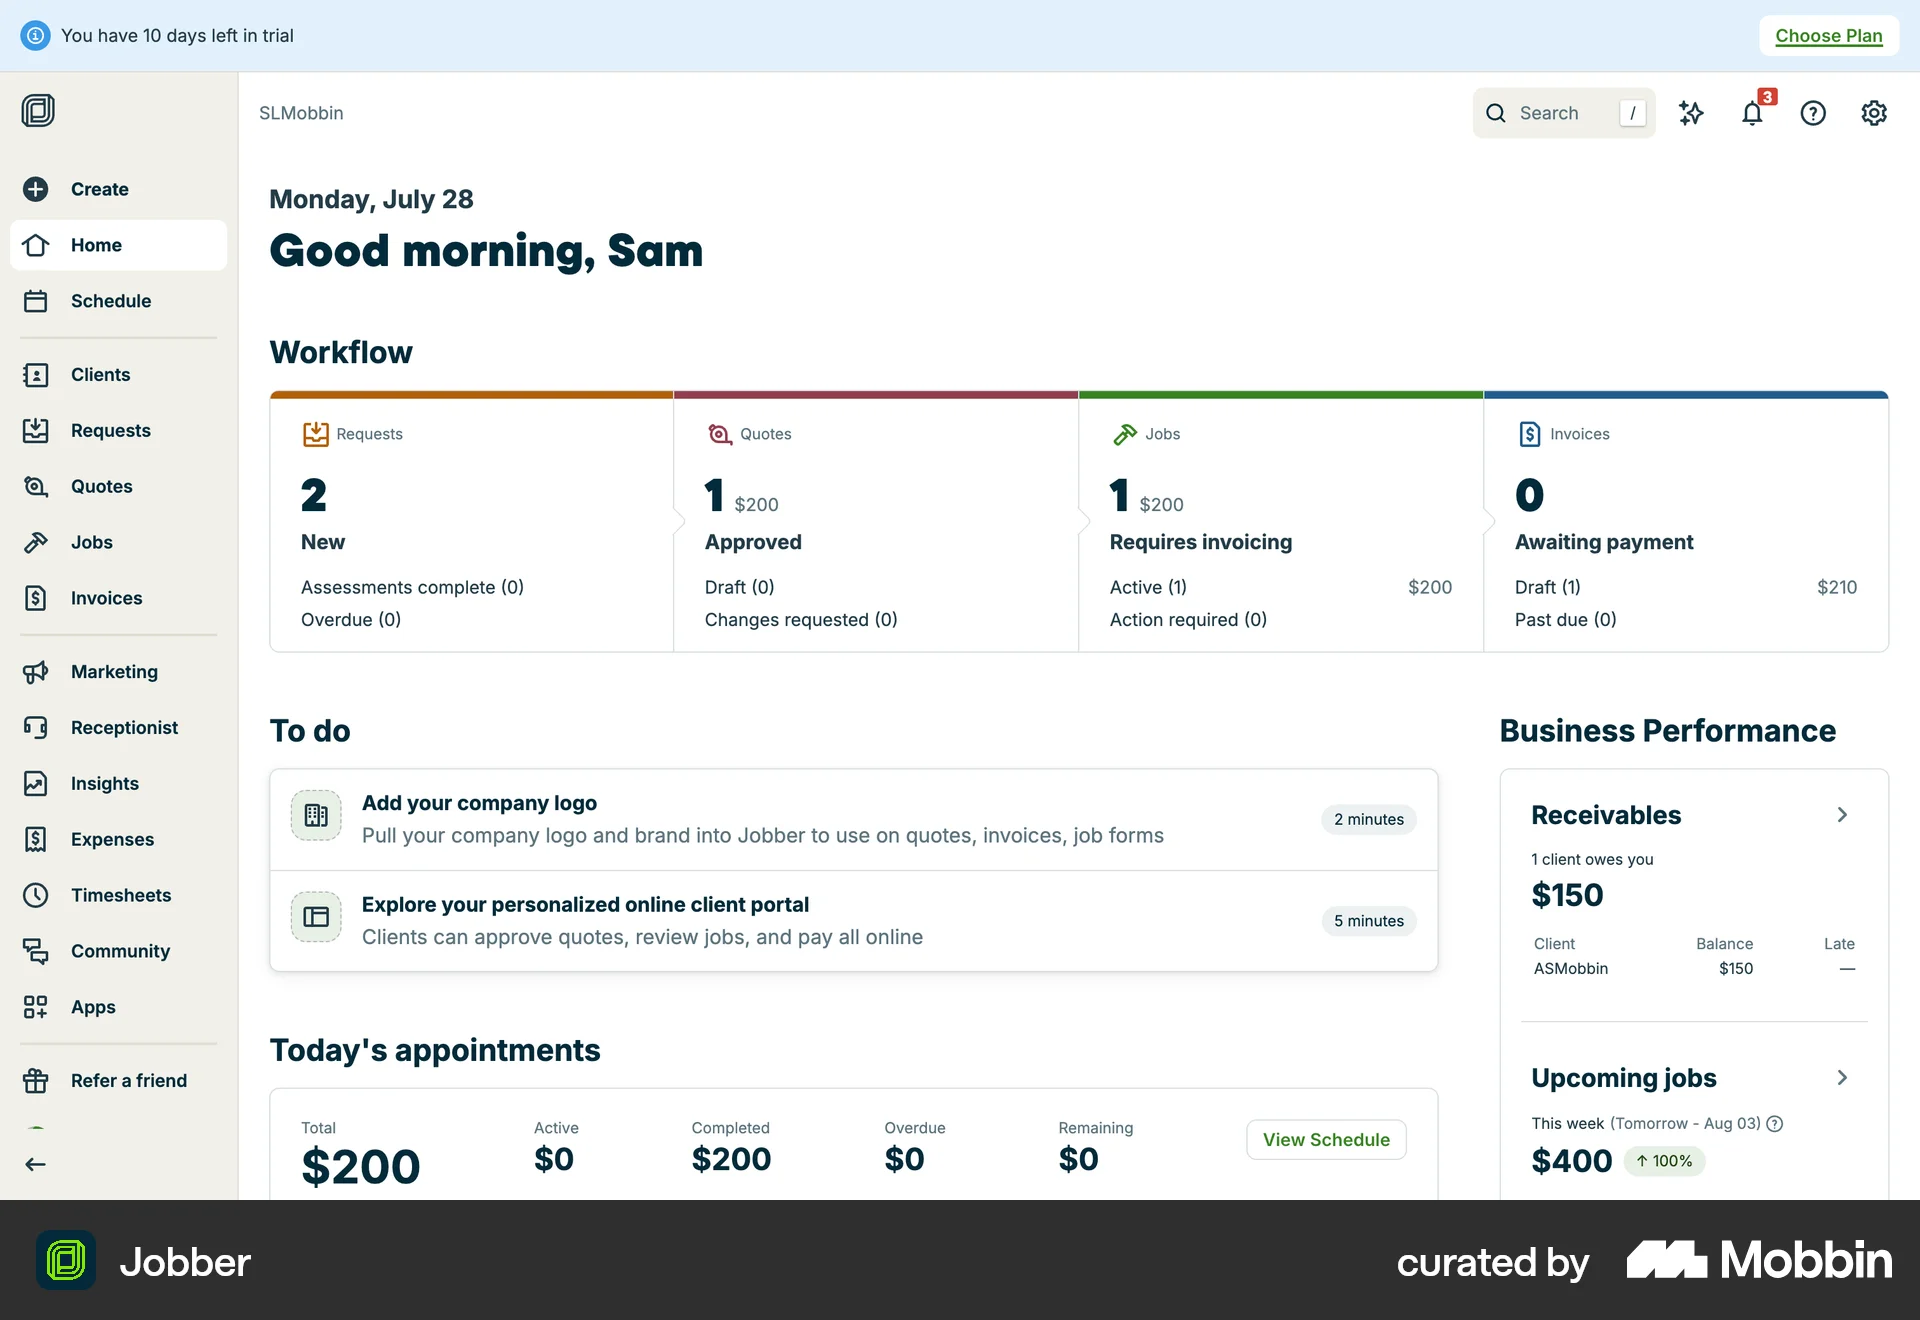Image resolution: width=1920 pixels, height=1320 pixels.
Task: Click the Search input field
Action: 1562,113
